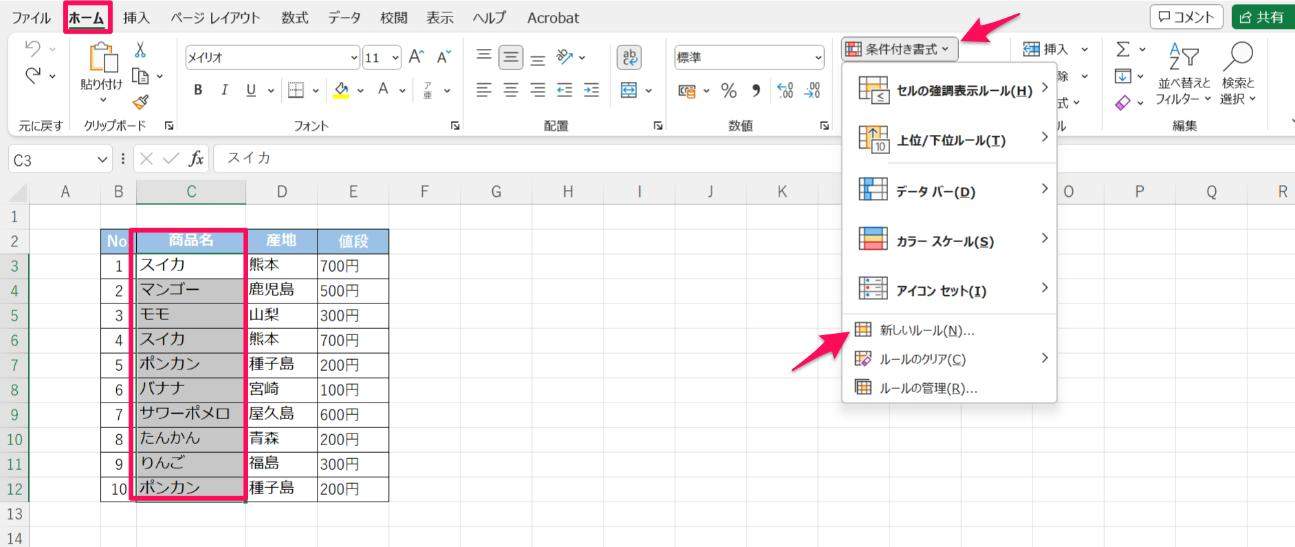
Task: Align text right horizontally
Action: tap(538, 90)
